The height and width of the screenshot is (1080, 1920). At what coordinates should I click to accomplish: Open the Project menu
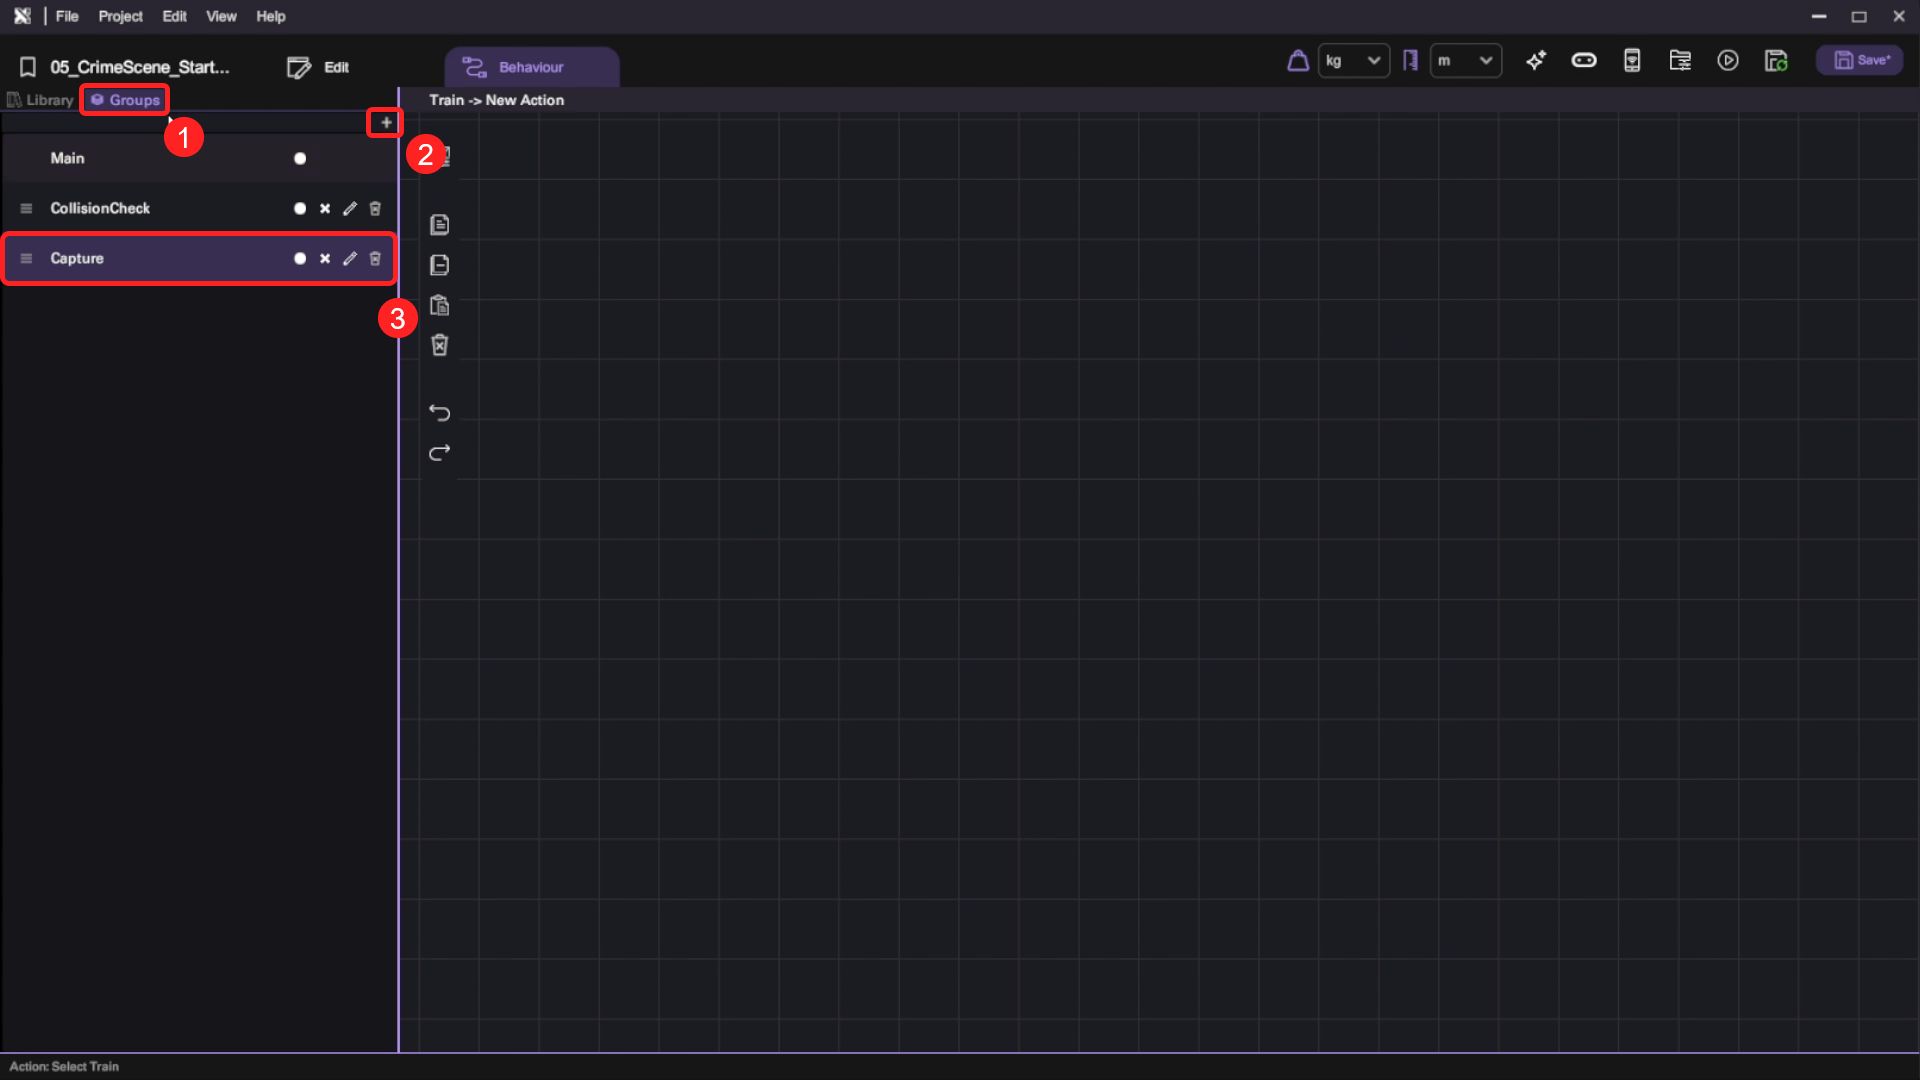pyautogui.click(x=120, y=16)
